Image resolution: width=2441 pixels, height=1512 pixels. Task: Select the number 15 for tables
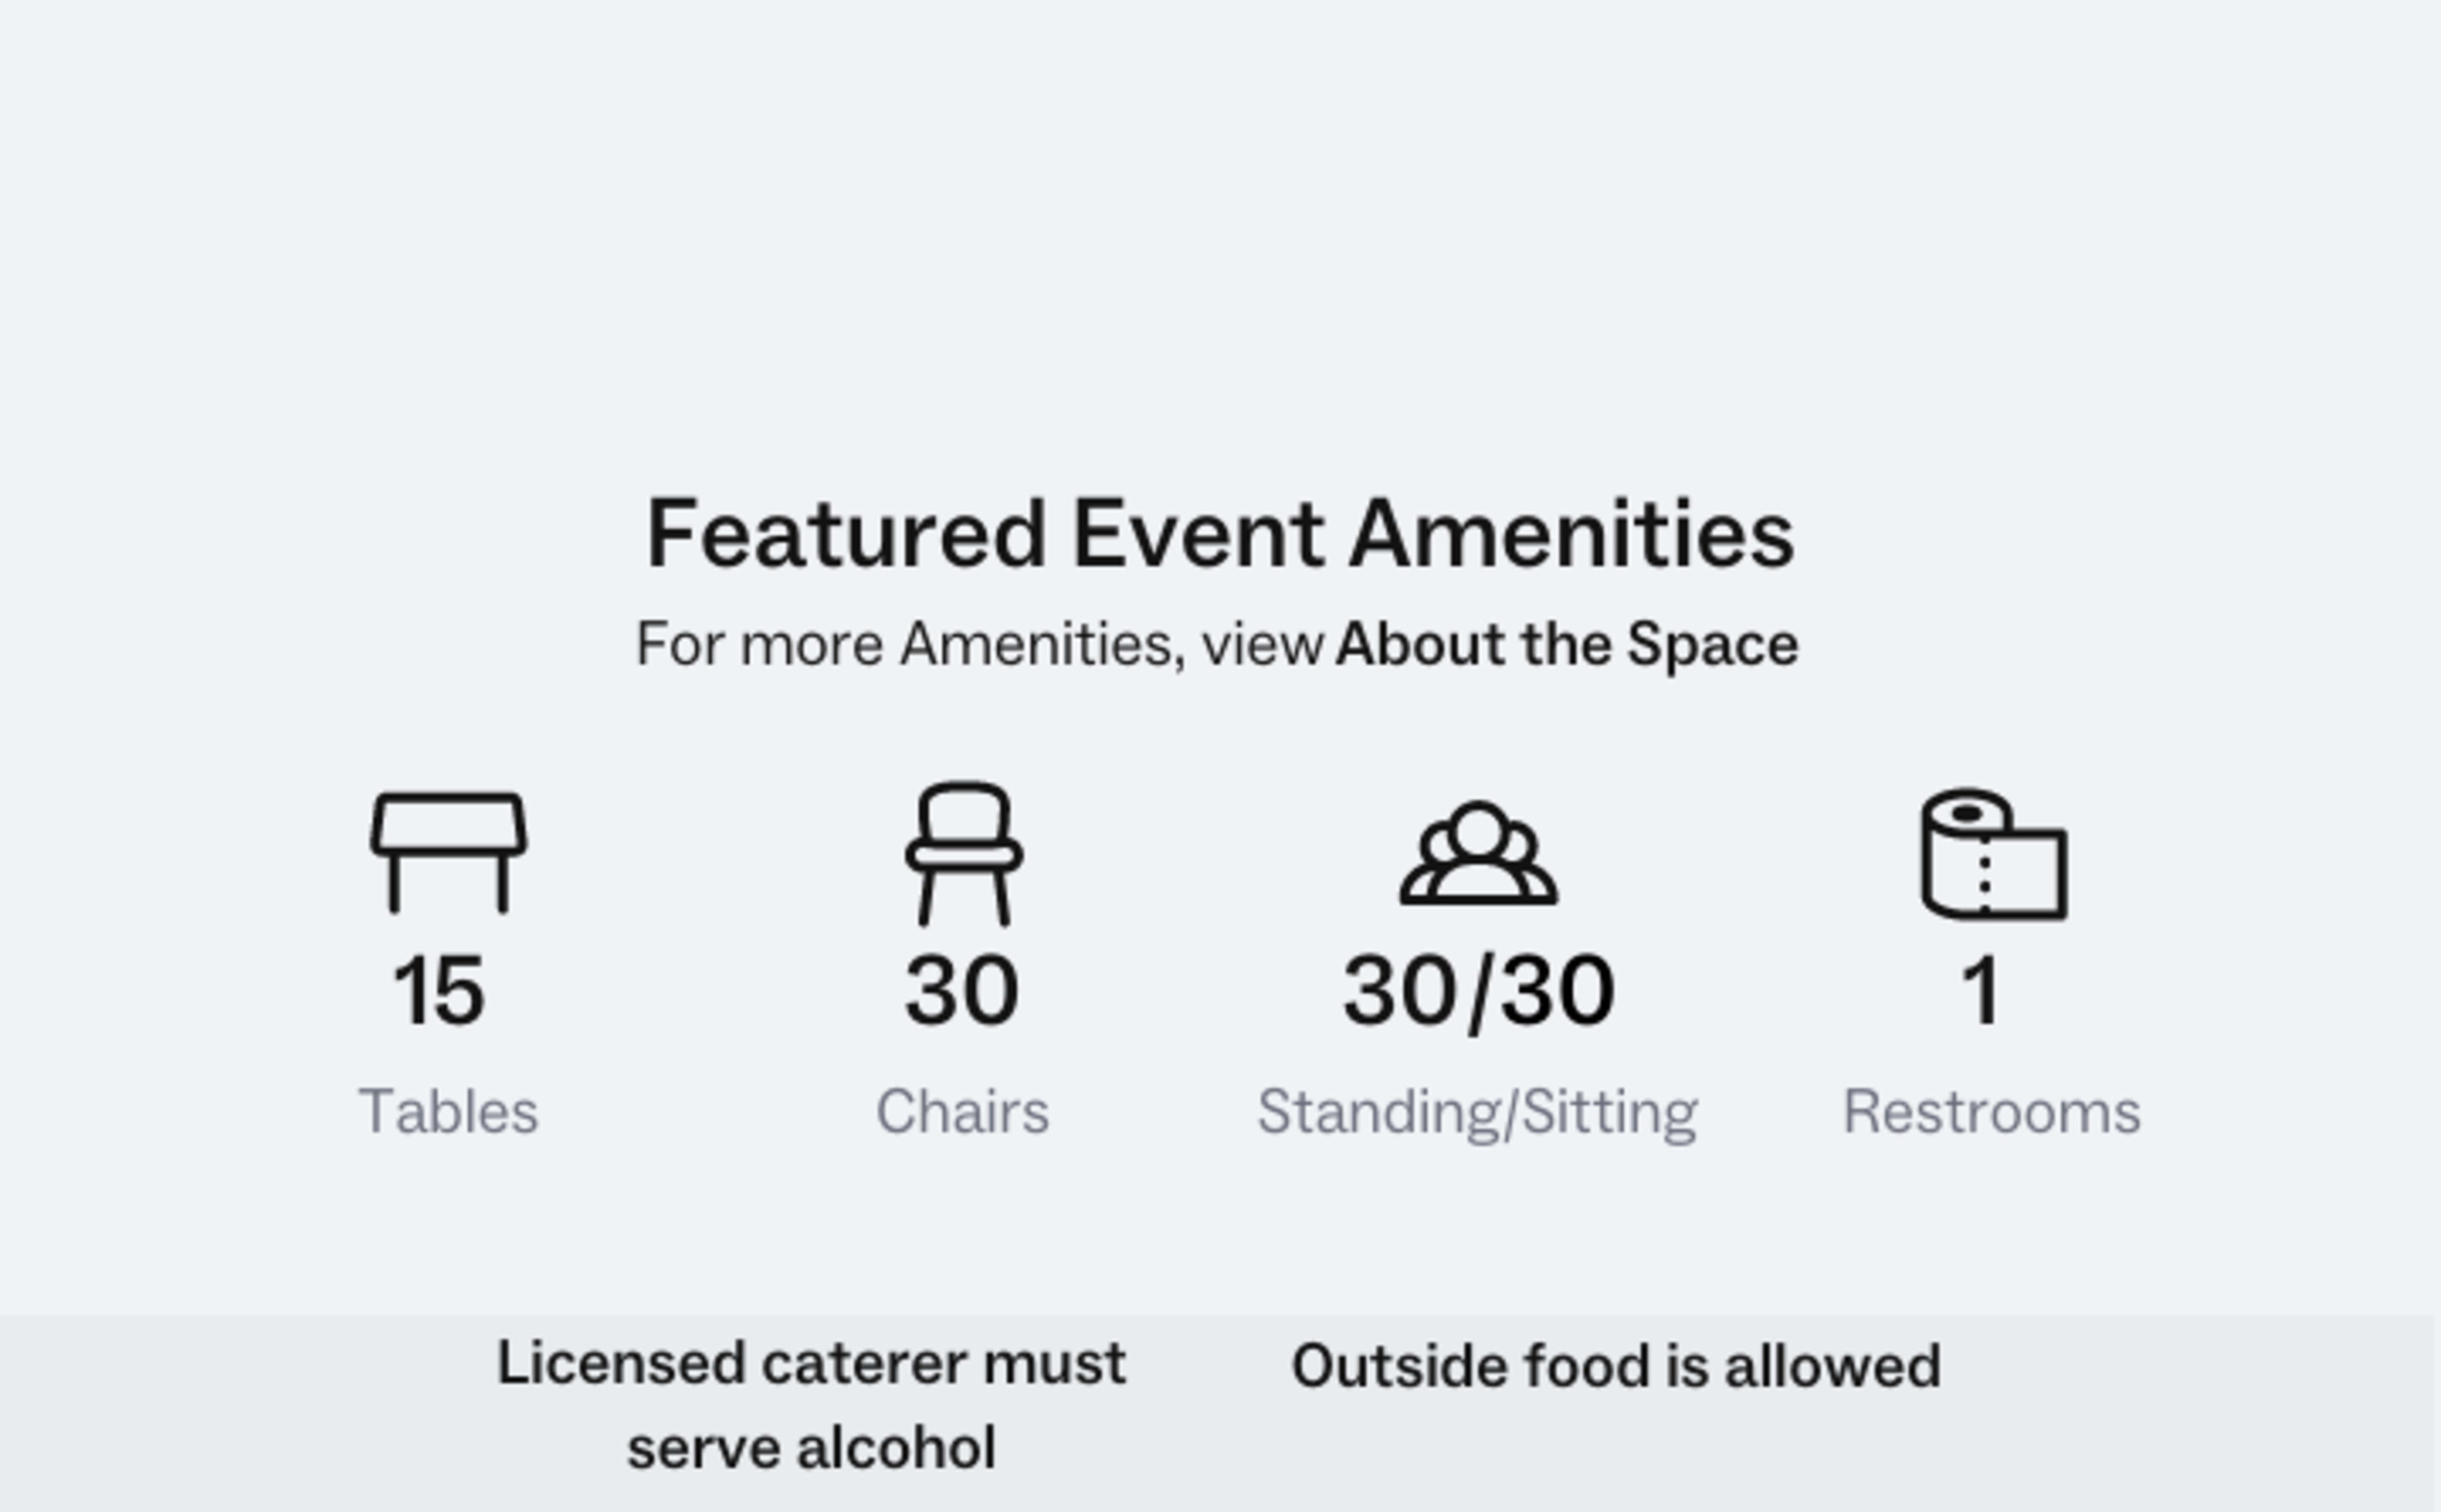pos(439,990)
